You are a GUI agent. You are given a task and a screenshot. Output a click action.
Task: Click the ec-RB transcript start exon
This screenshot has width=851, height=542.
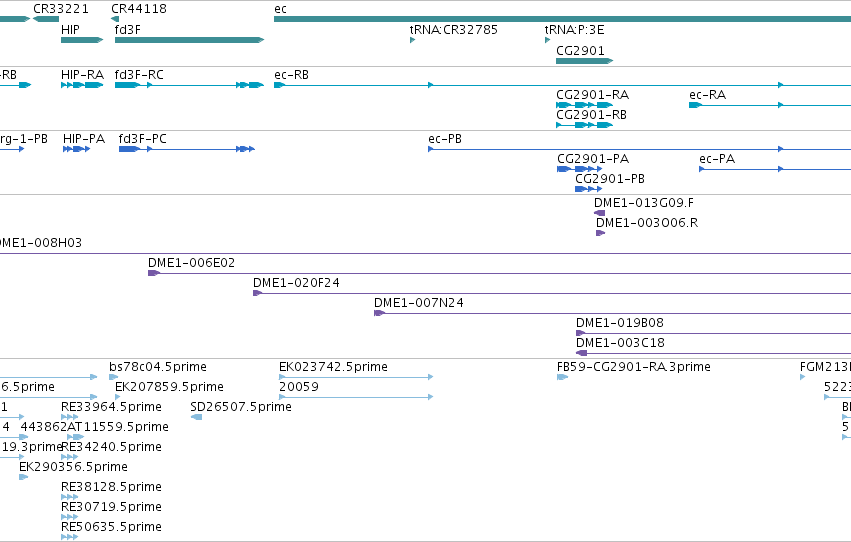tap(280, 85)
